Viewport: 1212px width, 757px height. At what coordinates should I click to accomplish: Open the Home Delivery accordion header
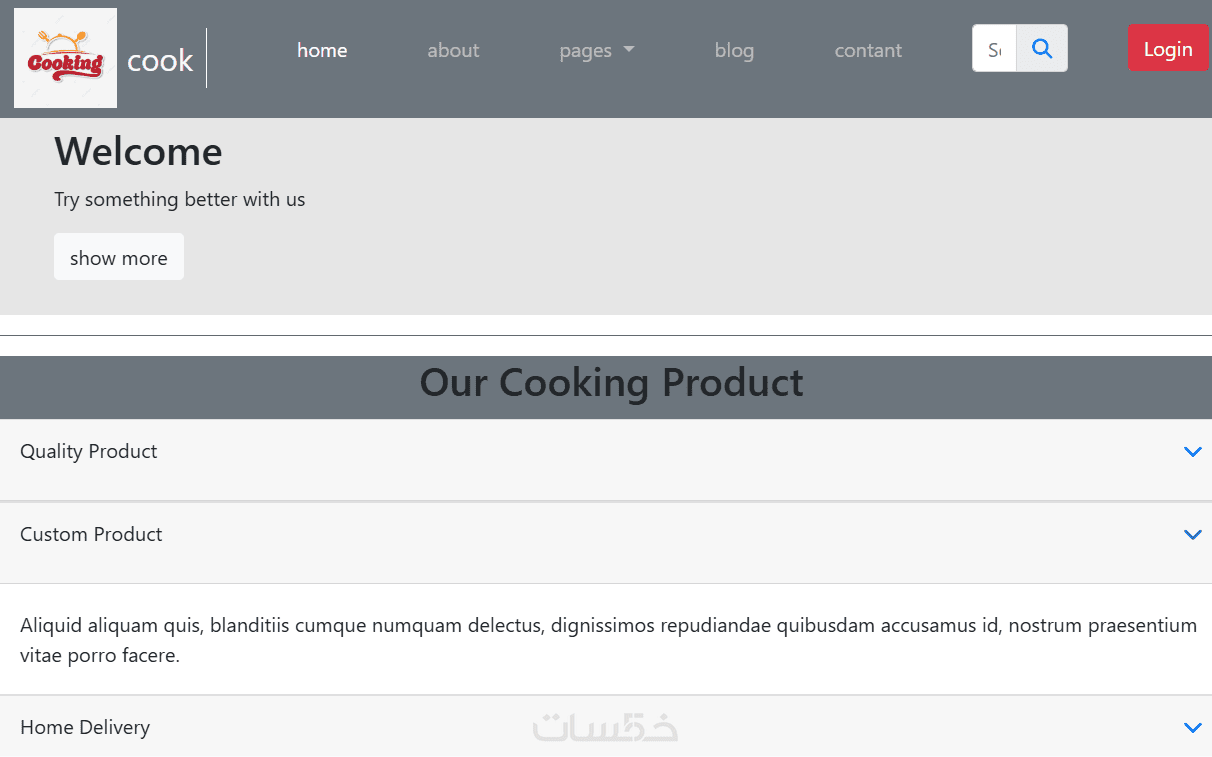click(x=85, y=728)
